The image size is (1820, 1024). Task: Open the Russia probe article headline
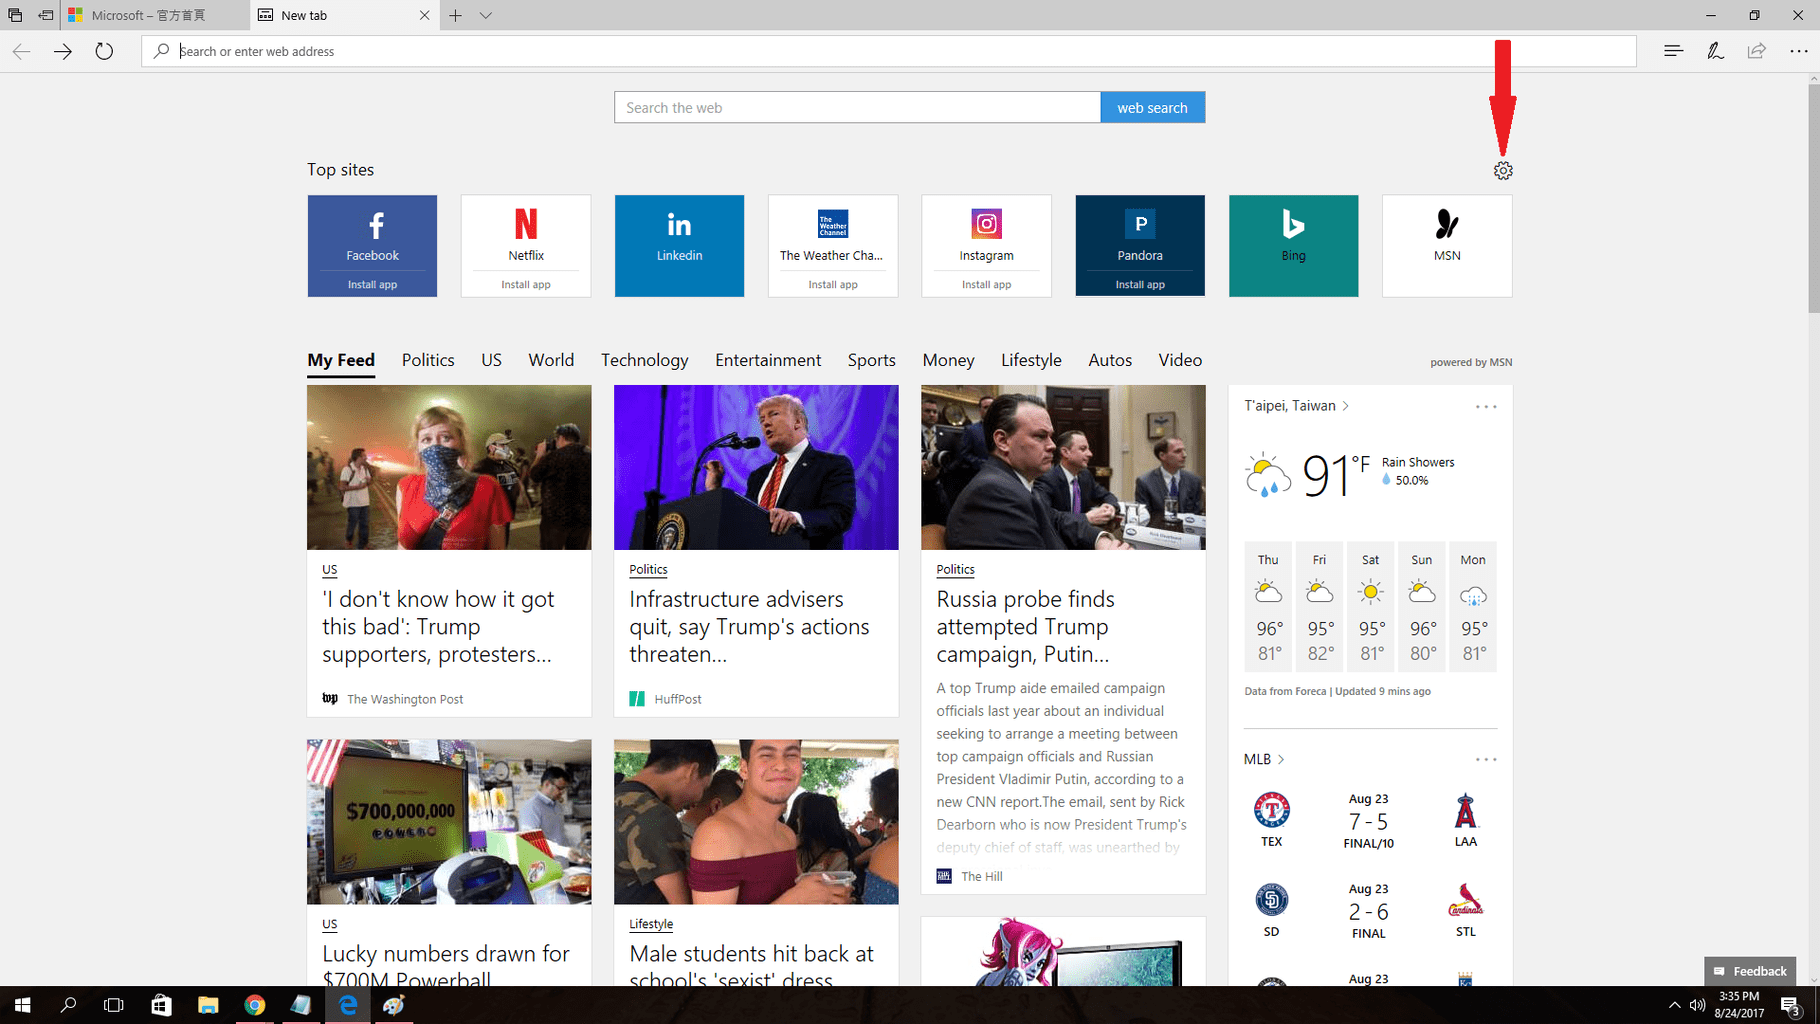point(1025,627)
